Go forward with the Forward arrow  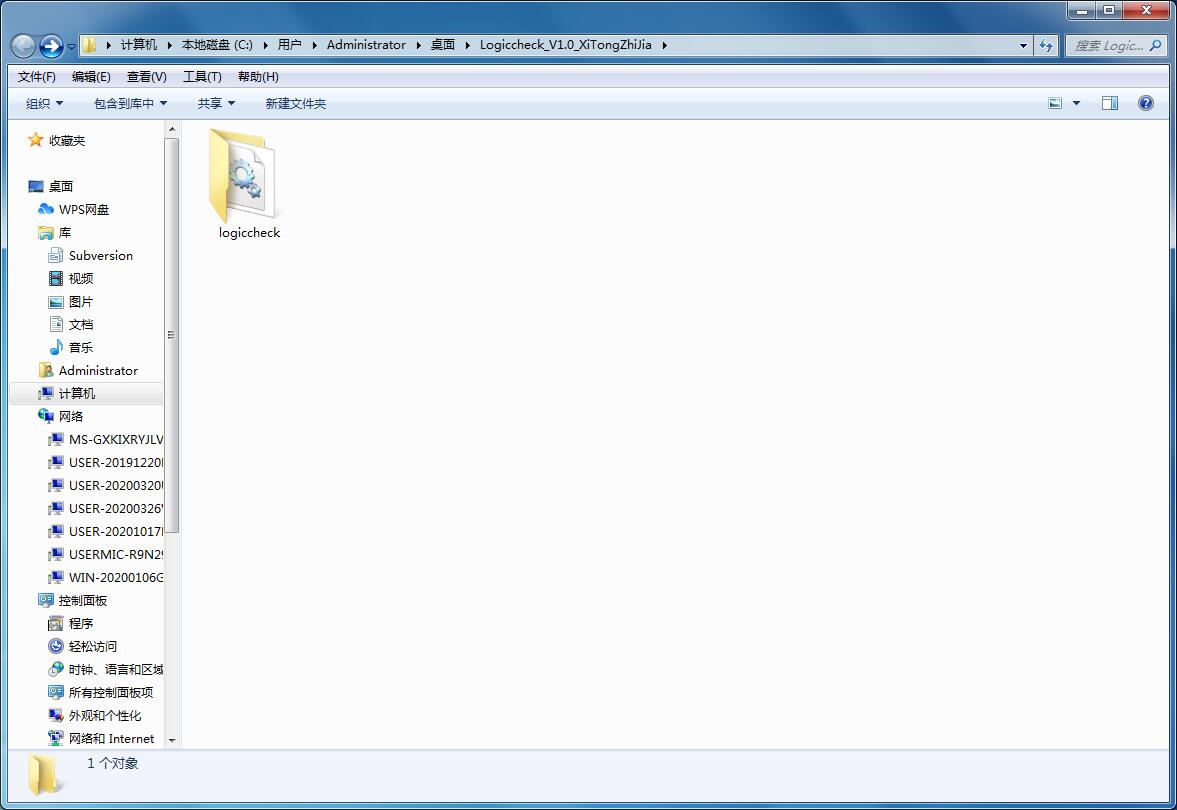(51, 46)
